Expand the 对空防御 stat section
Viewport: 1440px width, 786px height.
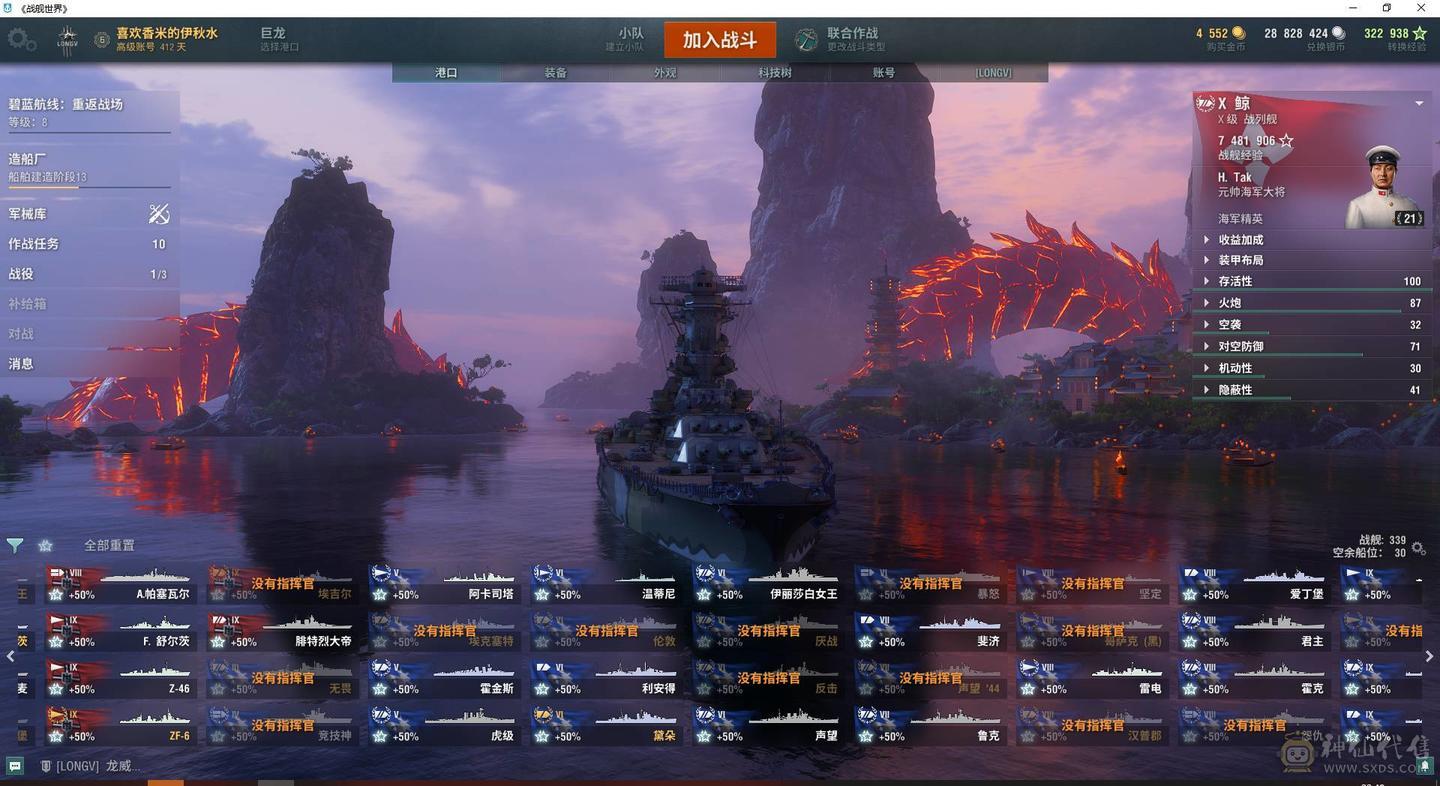tap(1313, 347)
